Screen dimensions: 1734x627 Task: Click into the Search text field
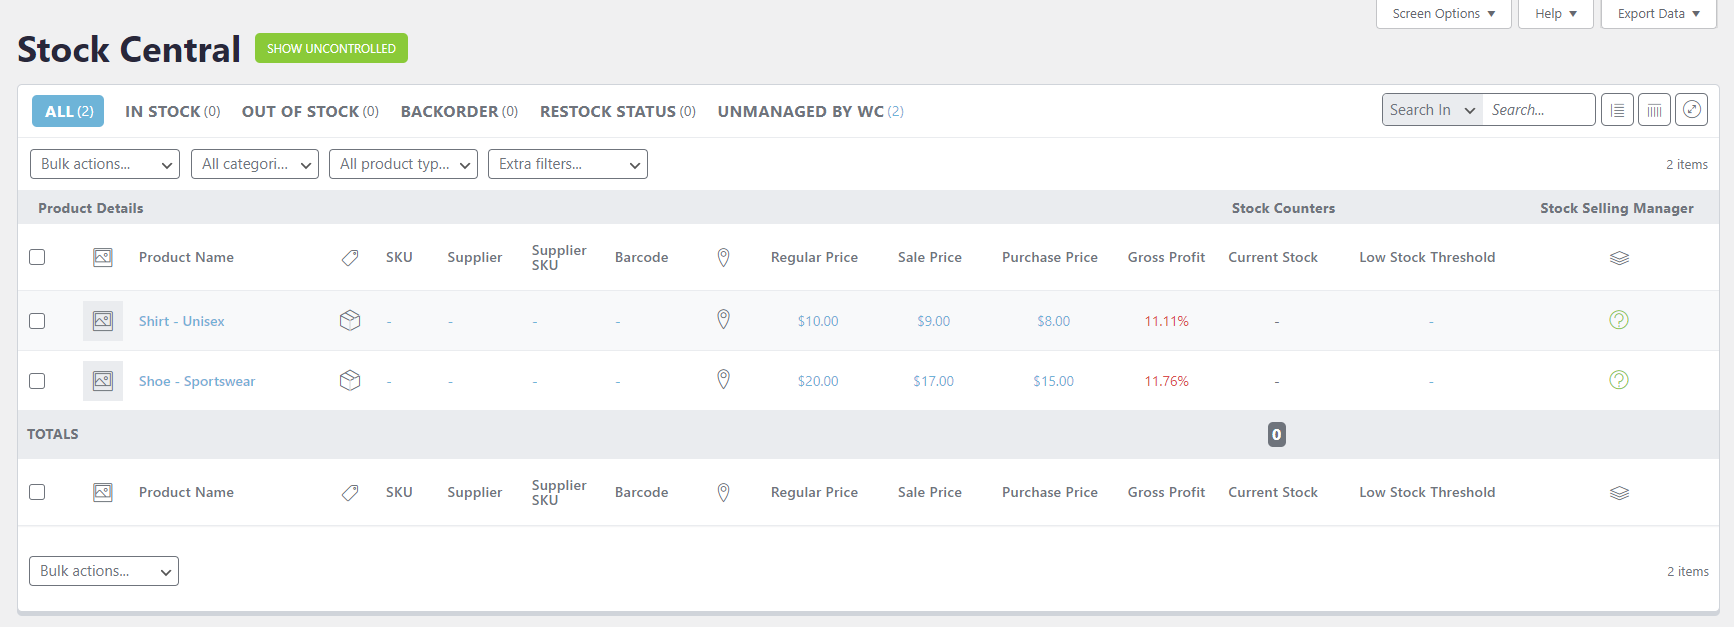pyautogui.click(x=1536, y=110)
